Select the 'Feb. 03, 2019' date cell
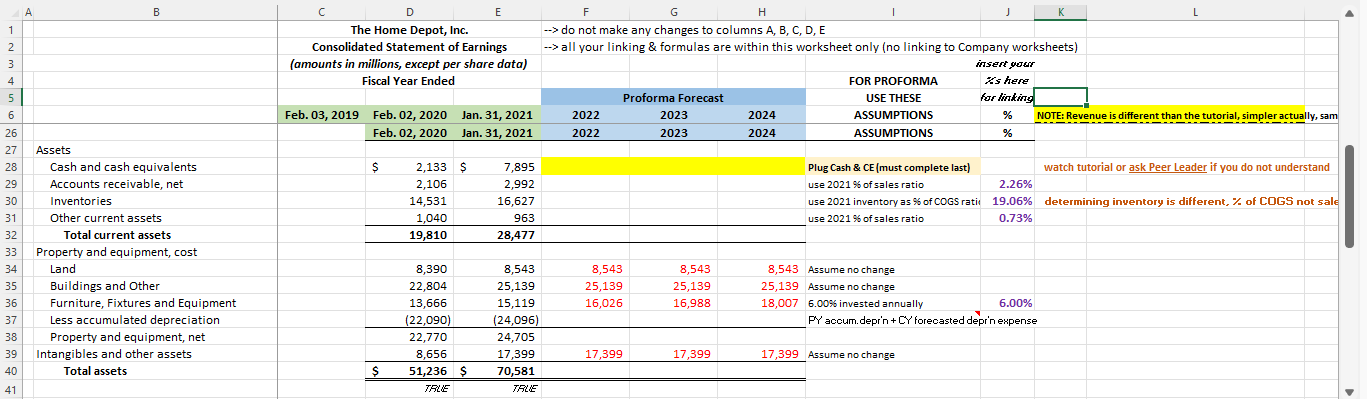Viewport: 1367px width, 399px height. click(322, 115)
